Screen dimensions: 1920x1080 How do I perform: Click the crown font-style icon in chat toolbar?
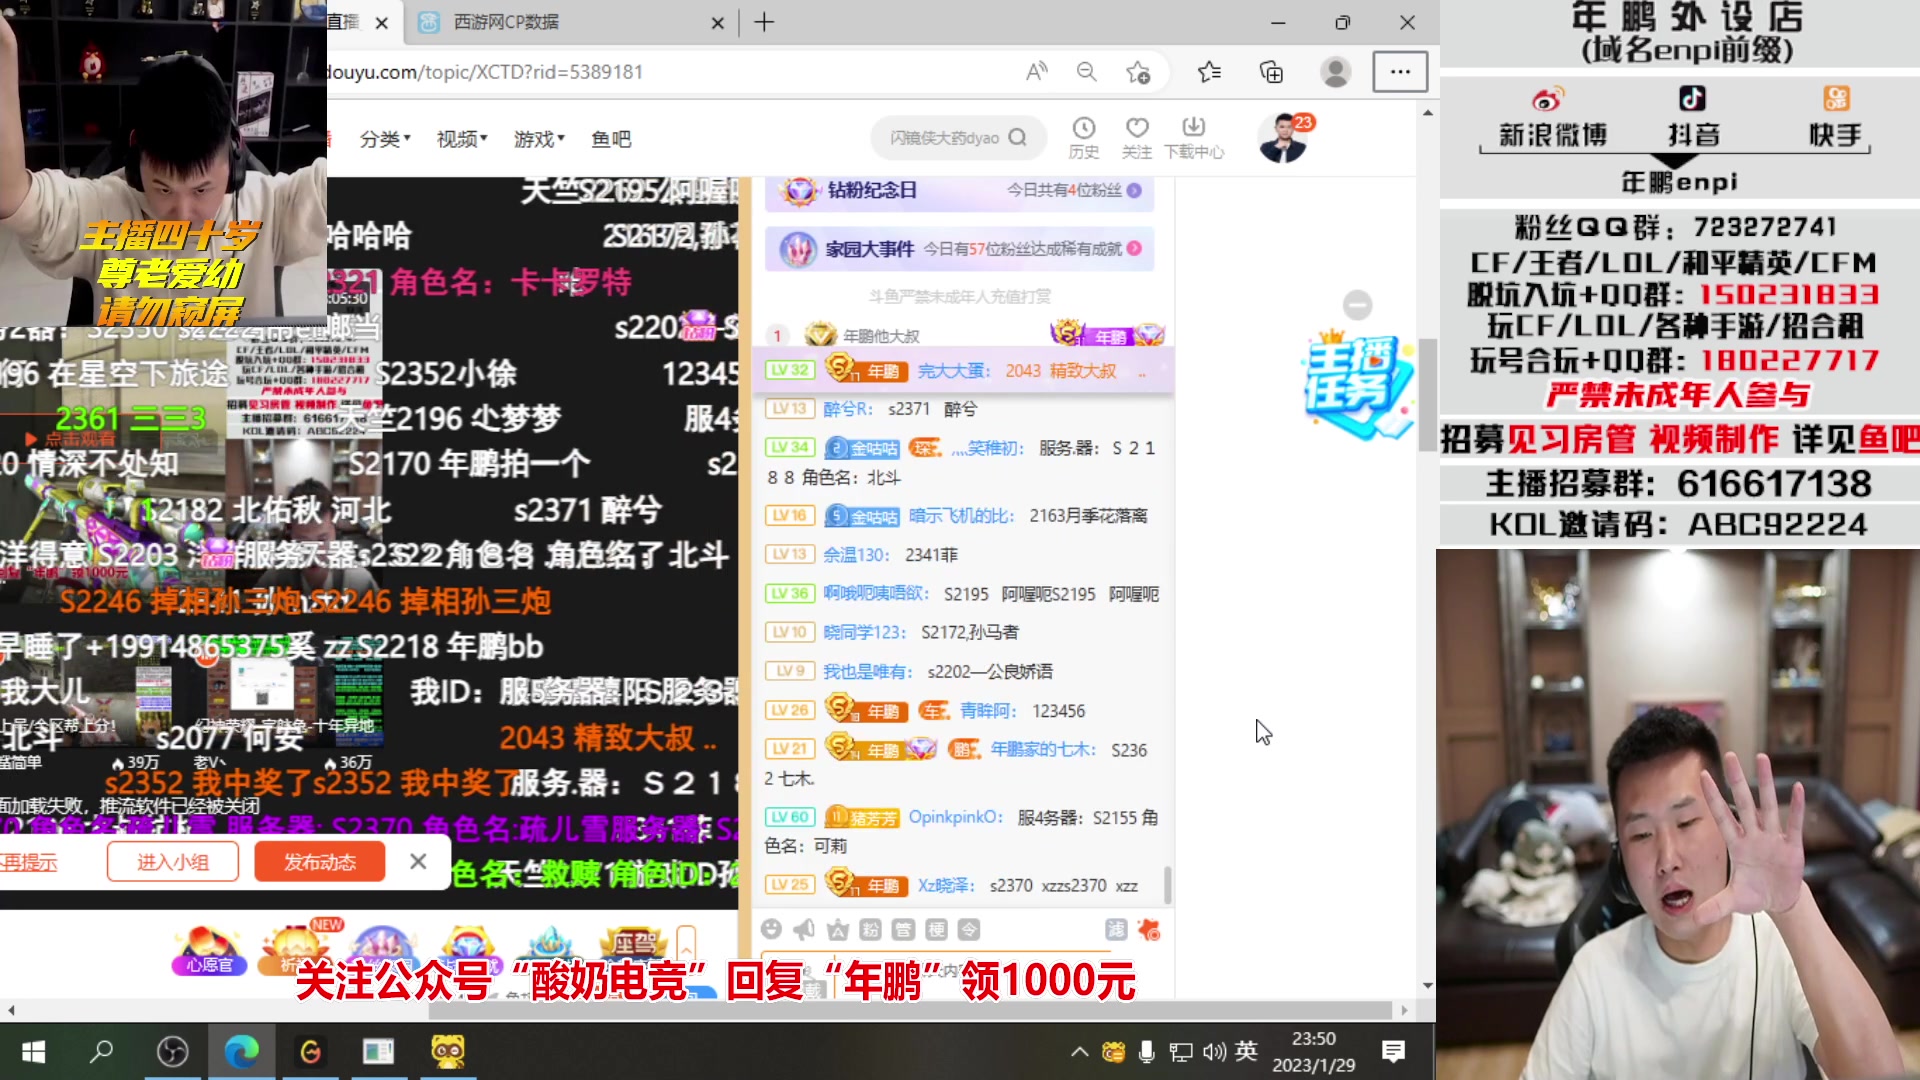(838, 930)
